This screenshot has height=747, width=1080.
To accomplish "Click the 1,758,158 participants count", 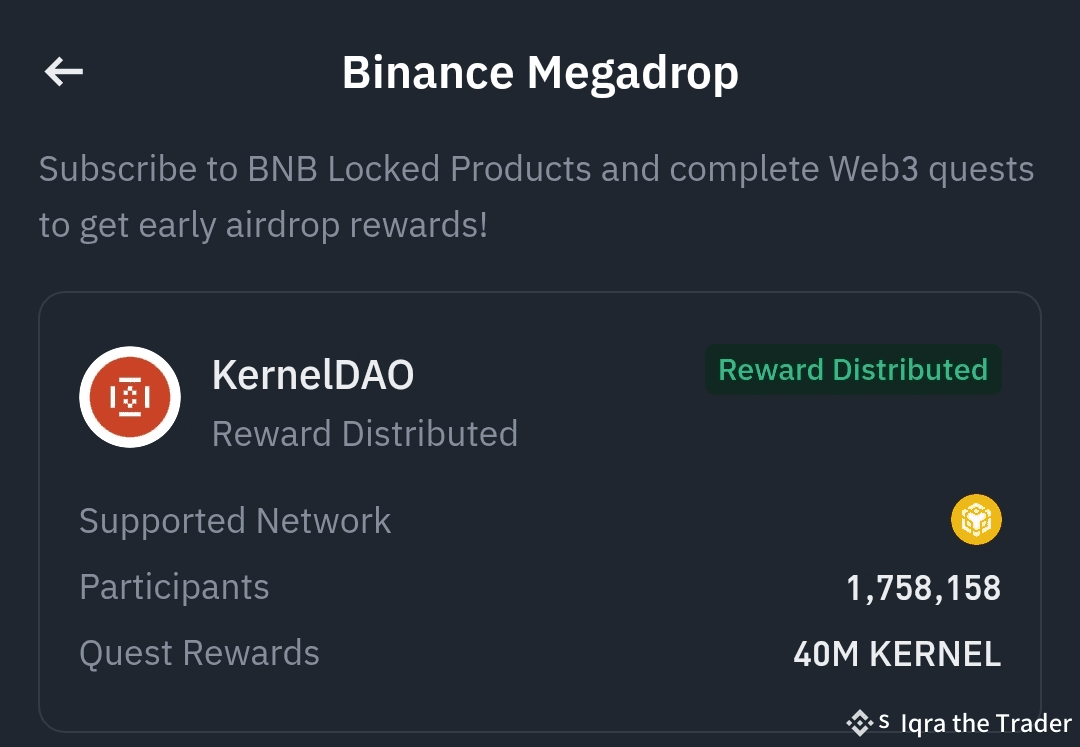I will point(923,588).
